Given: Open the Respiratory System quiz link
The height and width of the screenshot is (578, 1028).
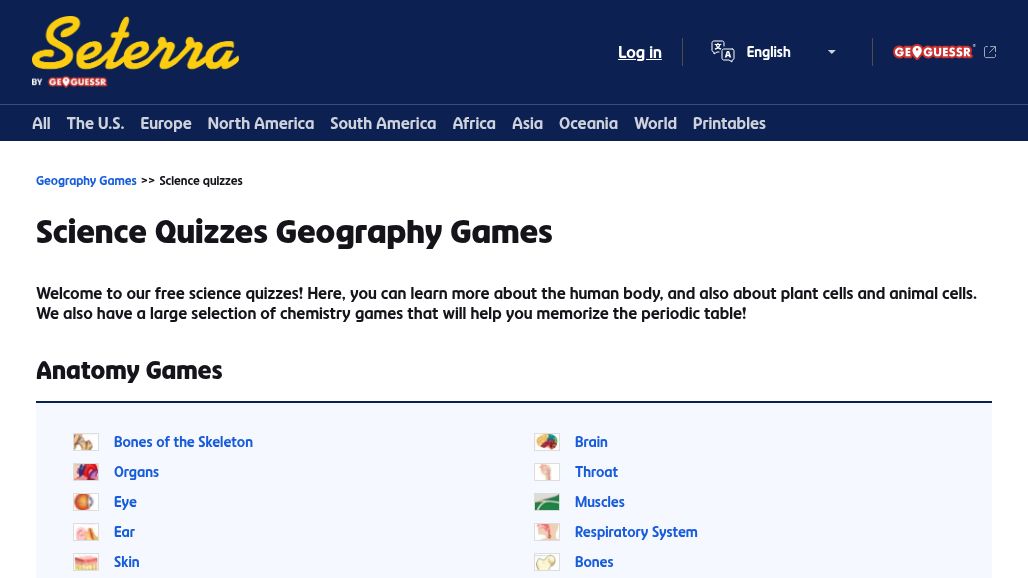Looking at the screenshot, I should [x=636, y=532].
